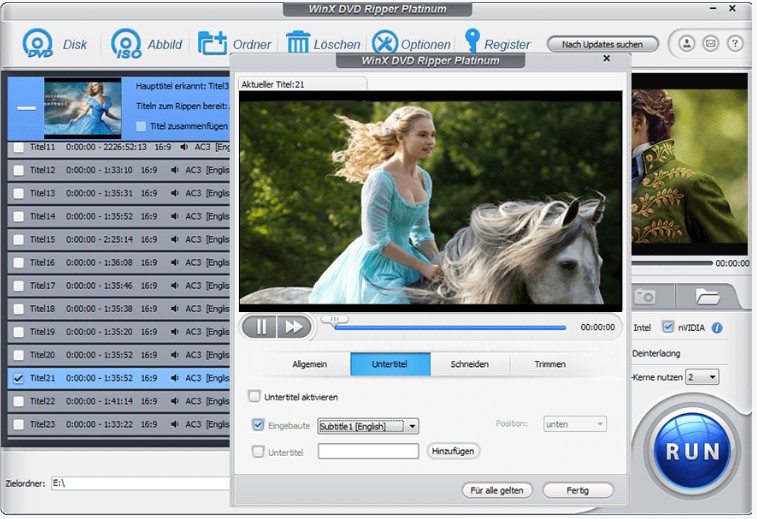Click the fast-forward button in the preview

[294, 327]
